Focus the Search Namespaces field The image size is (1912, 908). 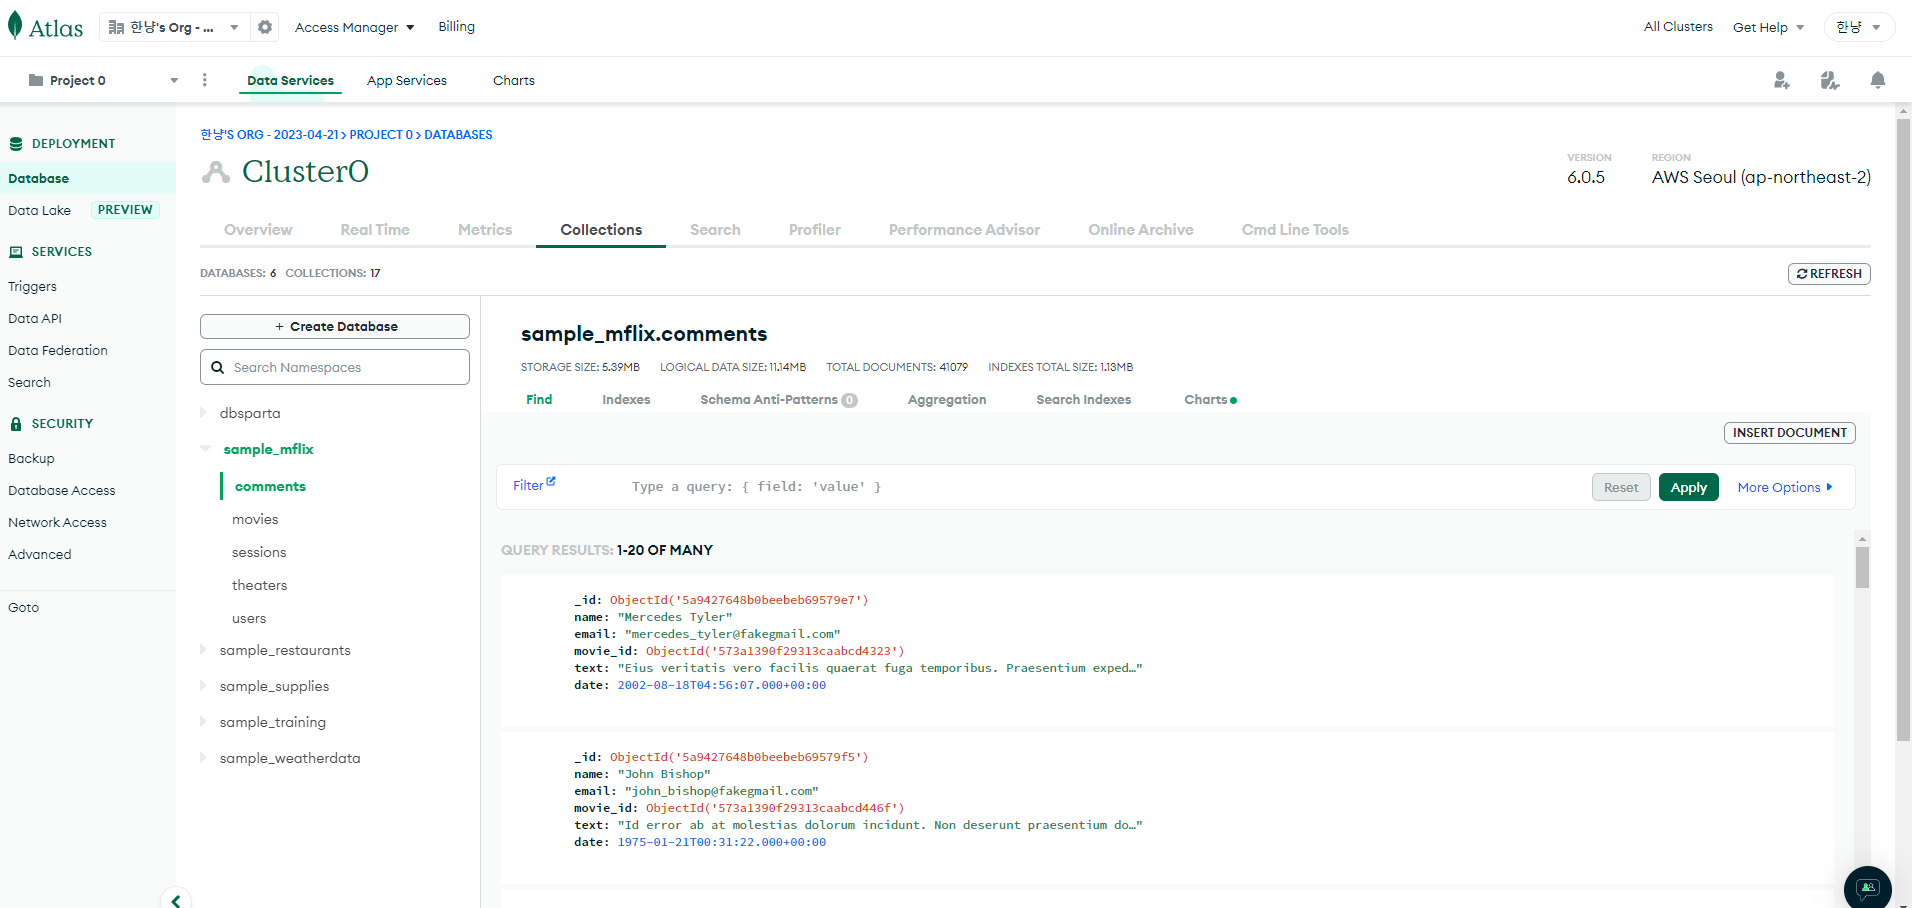pos(335,367)
